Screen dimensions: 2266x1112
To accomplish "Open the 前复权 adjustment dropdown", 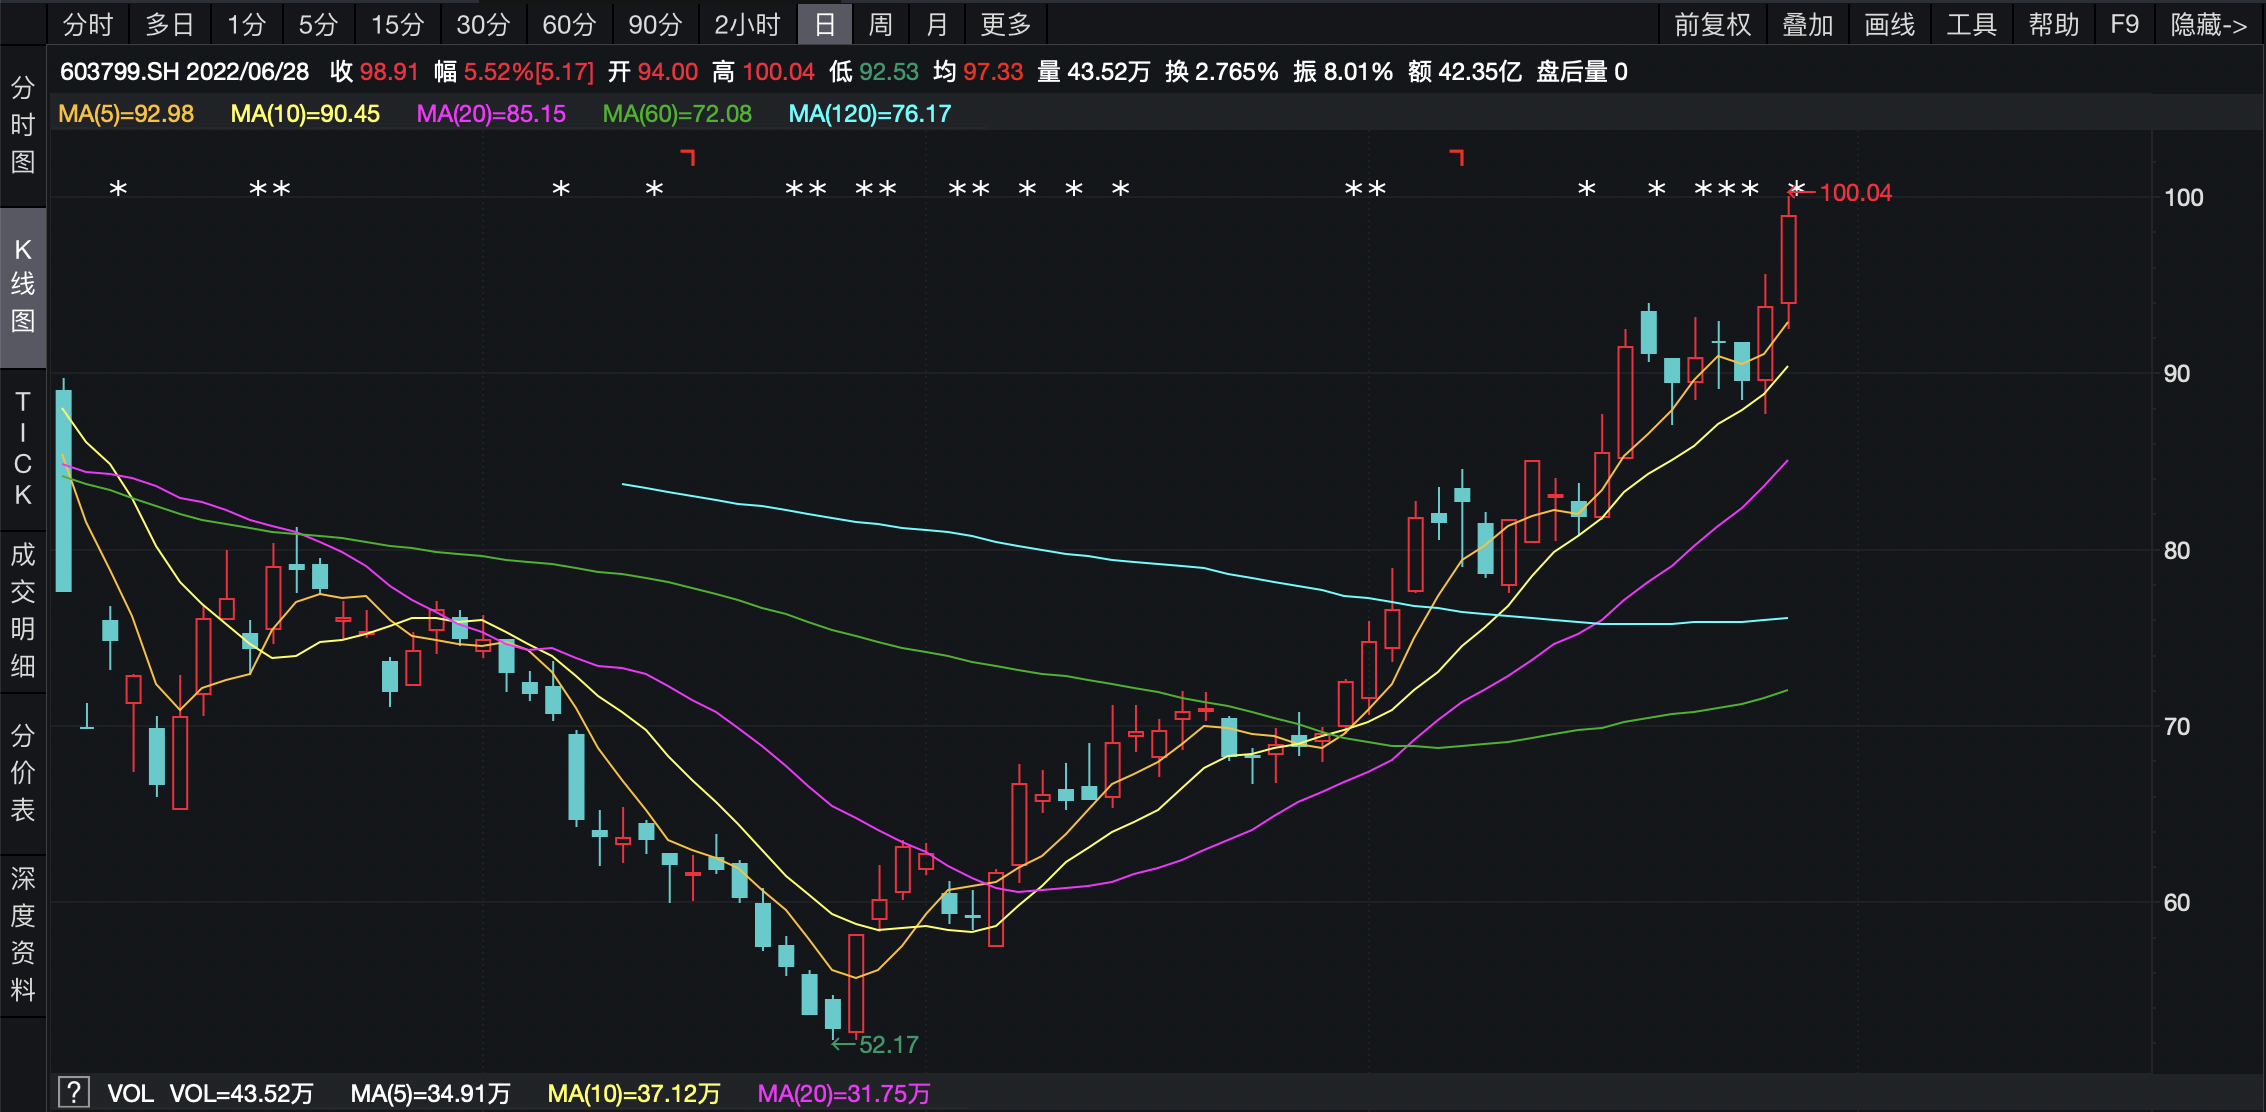I will [x=1712, y=24].
